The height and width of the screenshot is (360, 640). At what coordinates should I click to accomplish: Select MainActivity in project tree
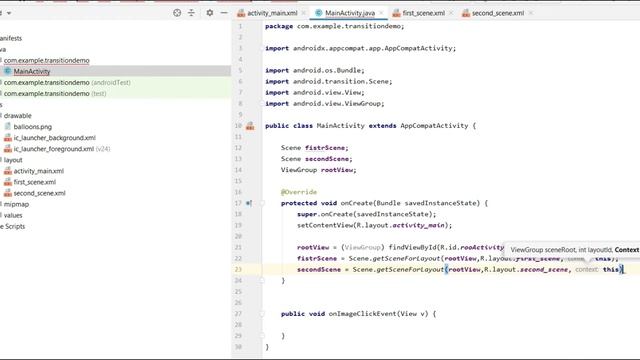click(32, 71)
